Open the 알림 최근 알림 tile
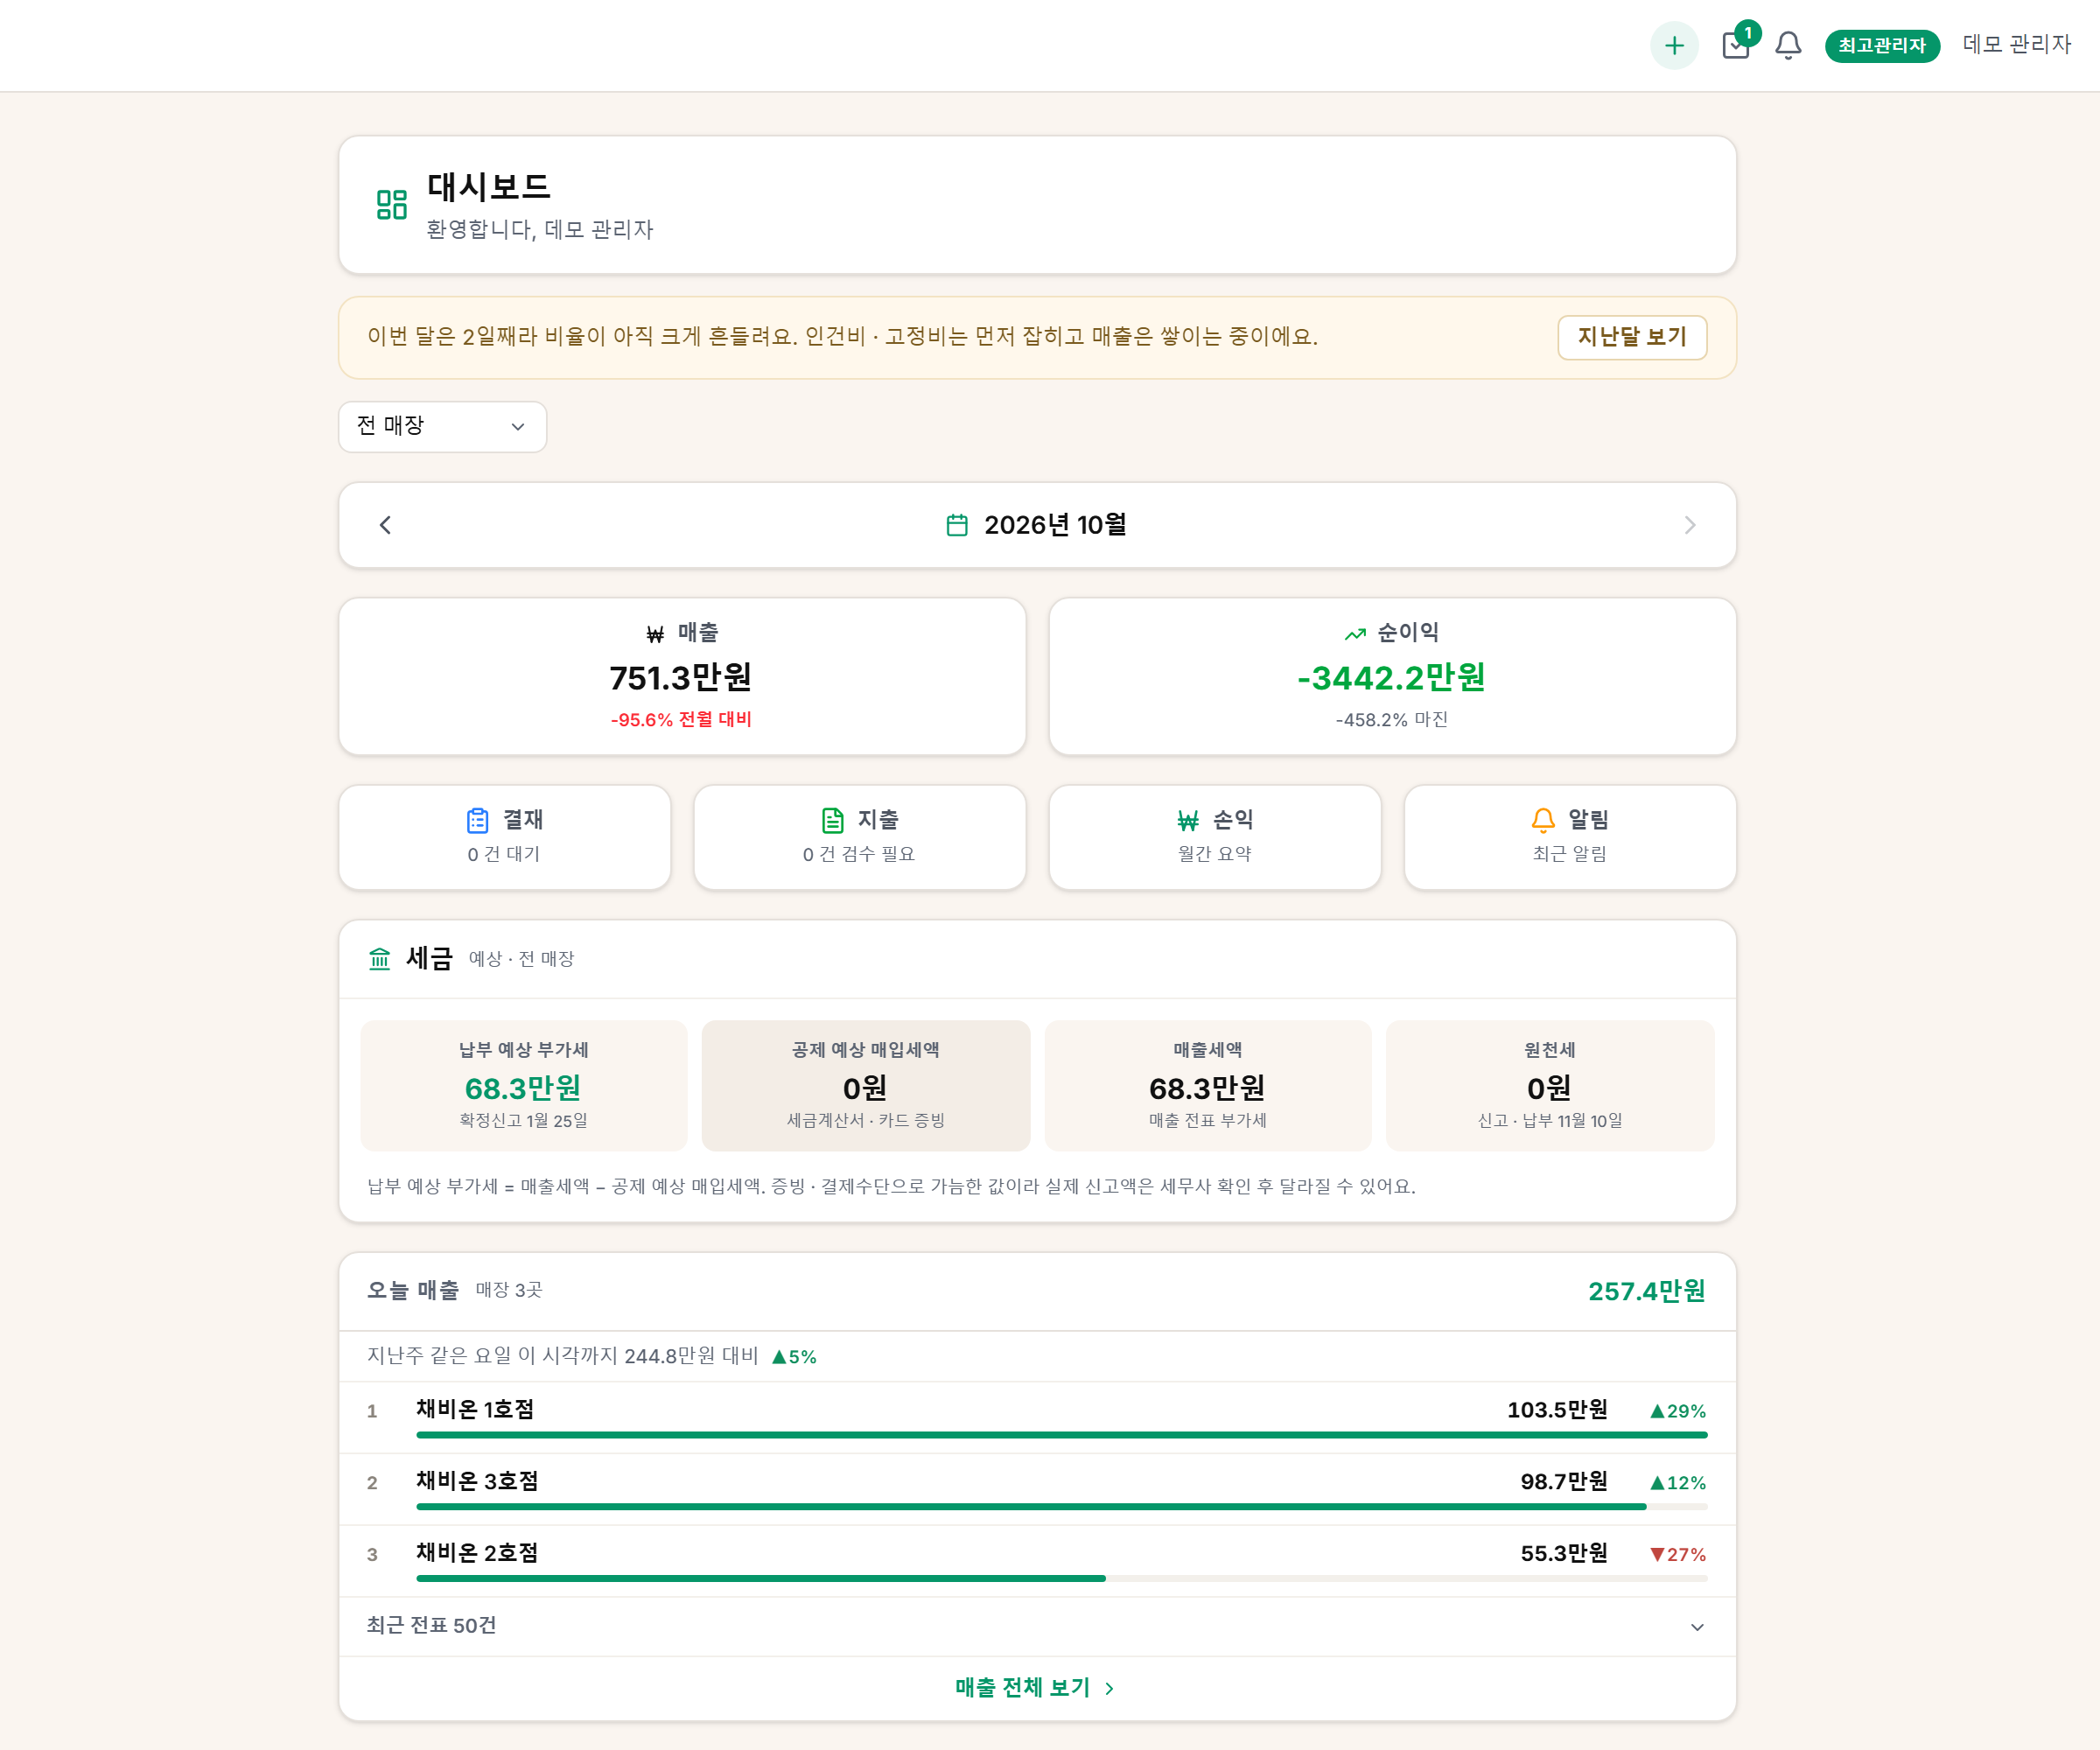 pos(1570,837)
